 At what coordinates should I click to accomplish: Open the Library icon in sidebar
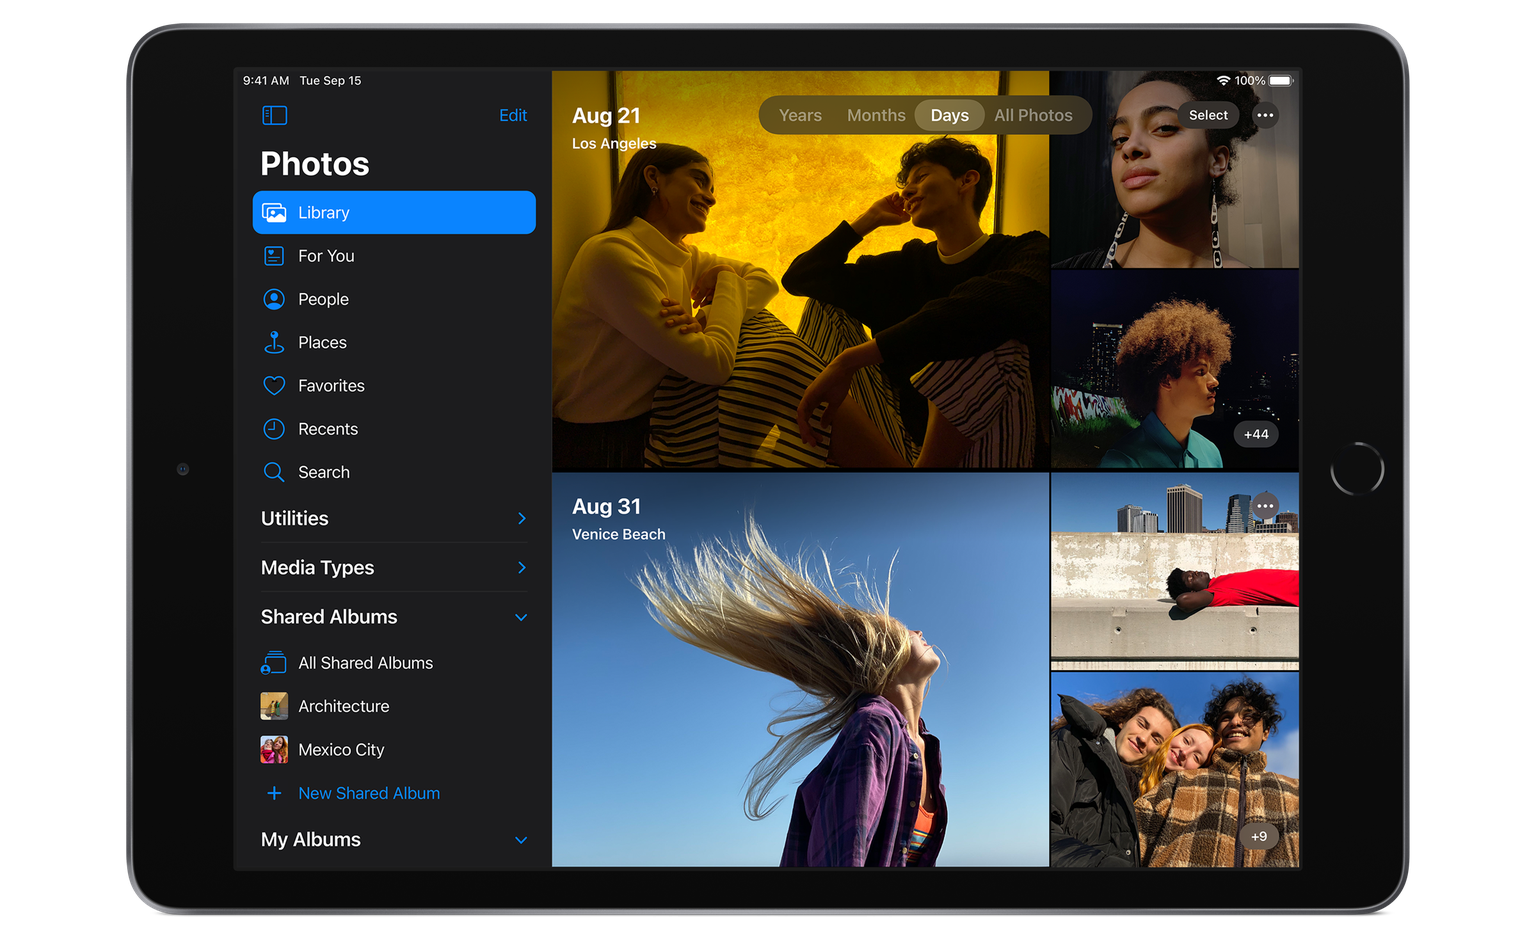coord(274,213)
